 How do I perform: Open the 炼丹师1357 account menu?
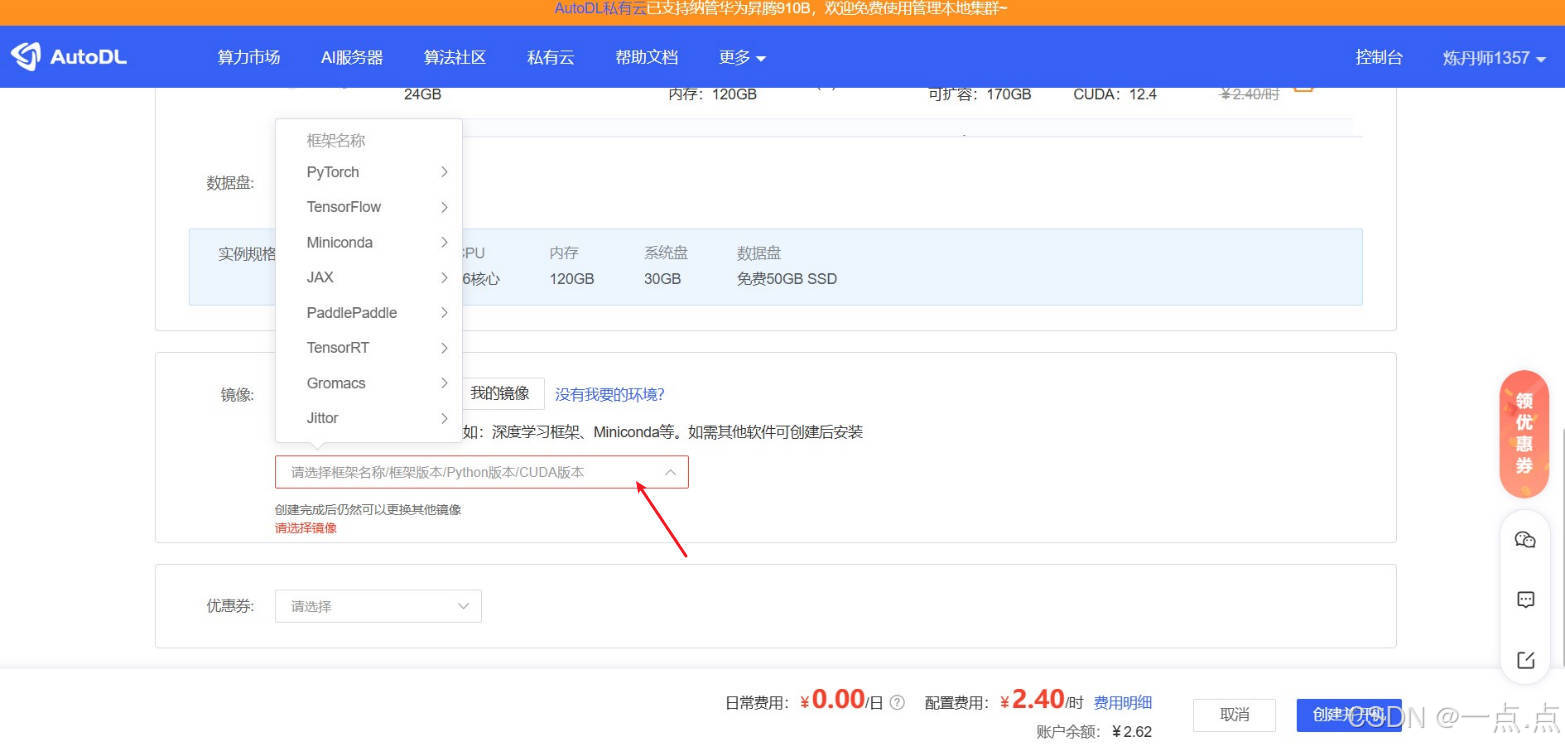click(1495, 57)
